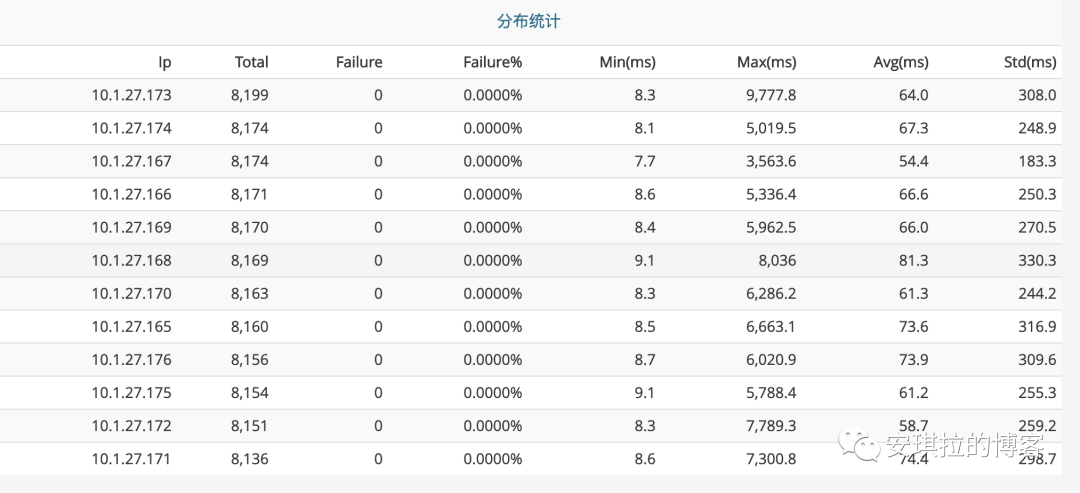The height and width of the screenshot is (493, 1080).
Task: Click the Avg(ms) column header
Action: [x=900, y=62]
